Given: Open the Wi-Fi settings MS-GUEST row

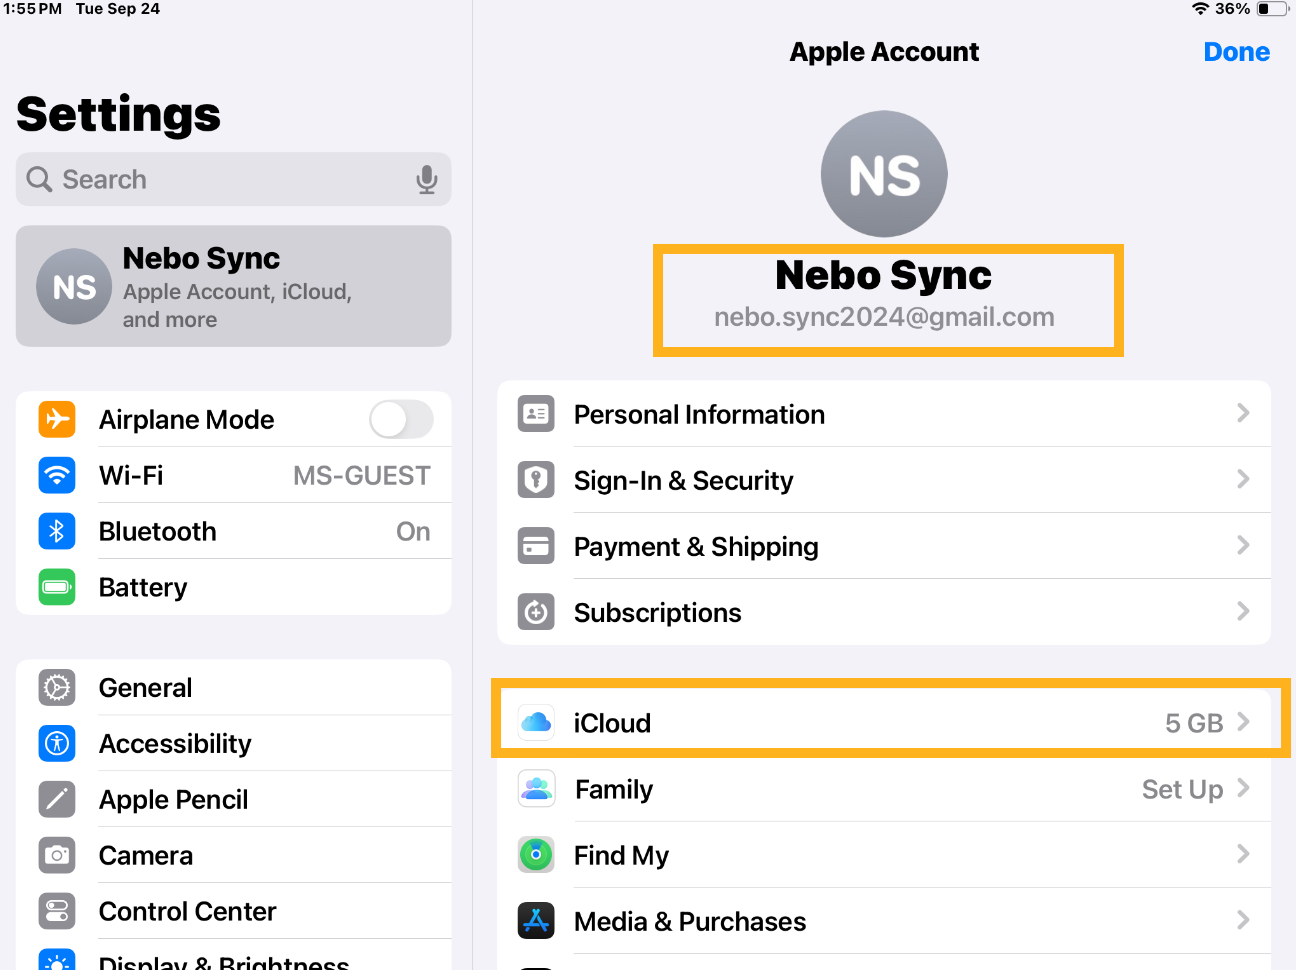Looking at the screenshot, I should click(x=233, y=475).
